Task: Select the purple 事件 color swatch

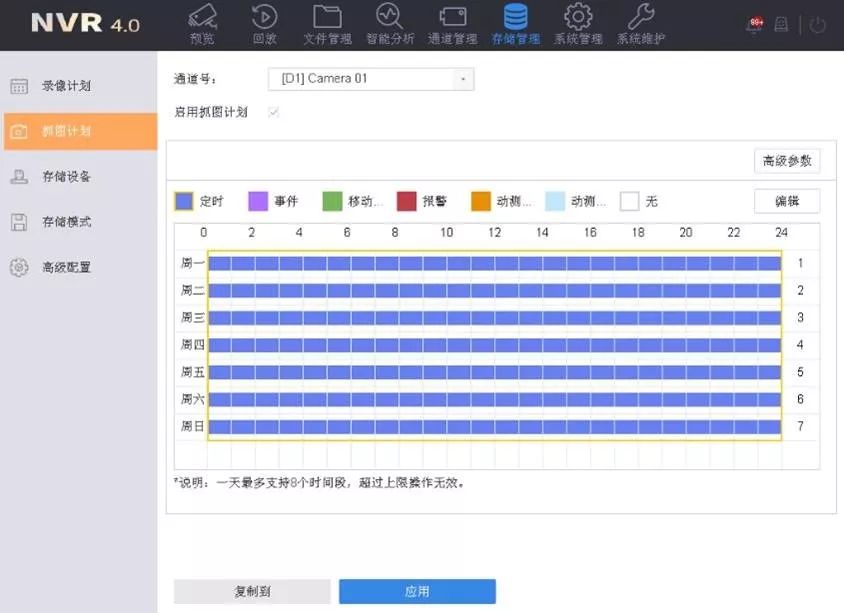Action: tap(258, 201)
